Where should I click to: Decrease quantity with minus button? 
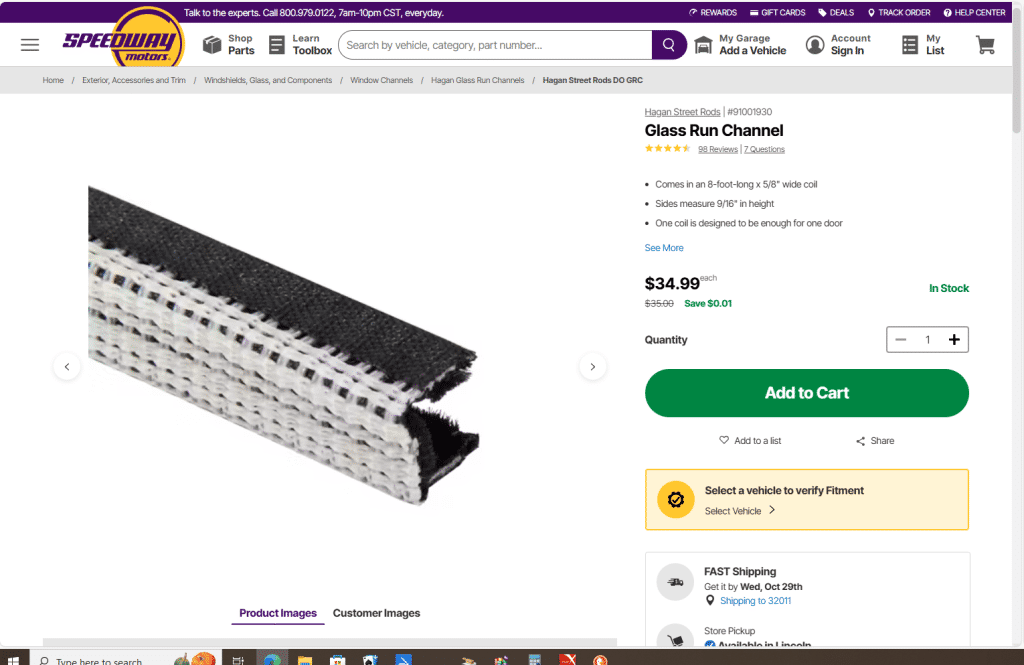tap(901, 340)
